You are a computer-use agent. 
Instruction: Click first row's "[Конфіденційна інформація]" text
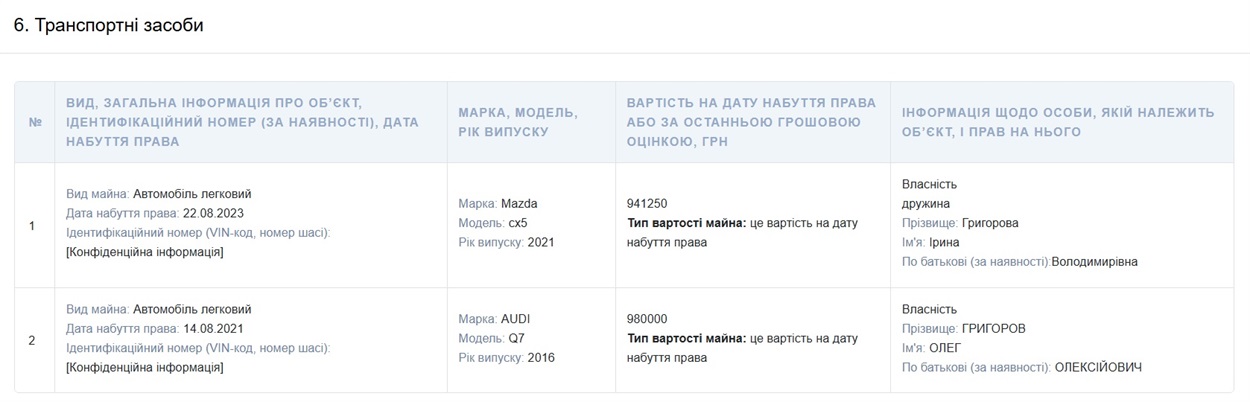pos(144,252)
